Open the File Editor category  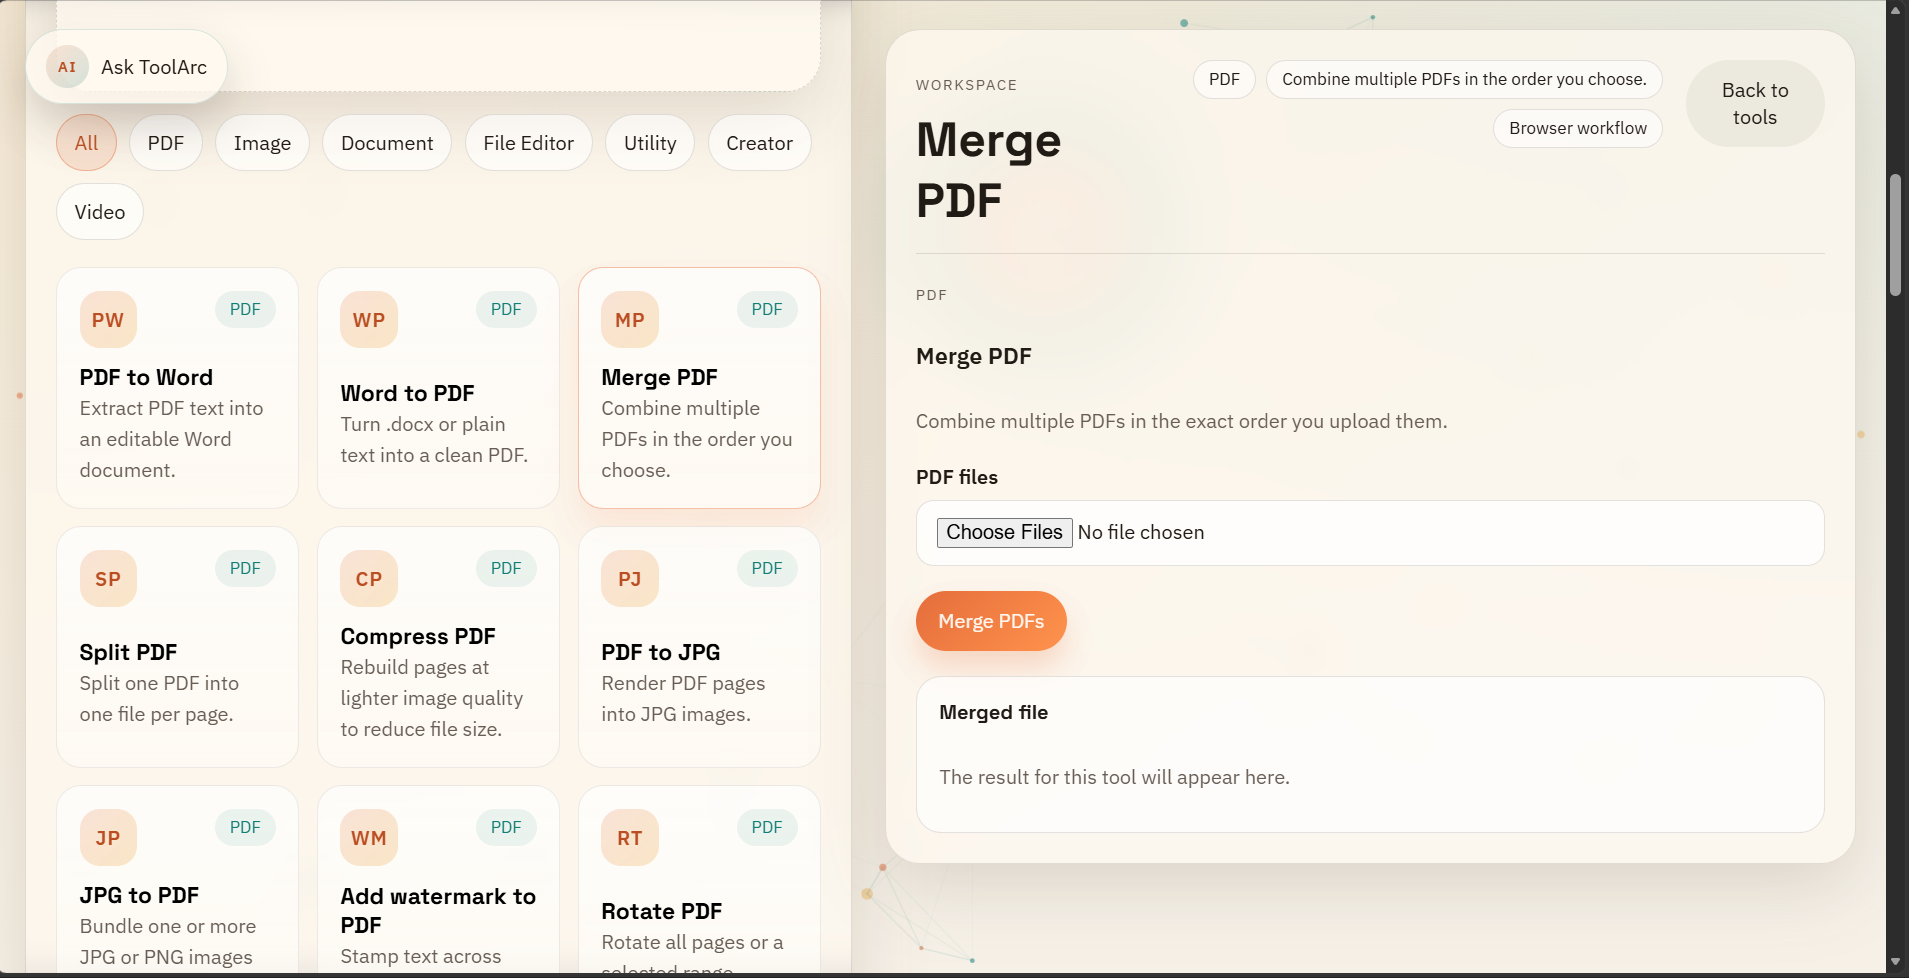(x=529, y=143)
